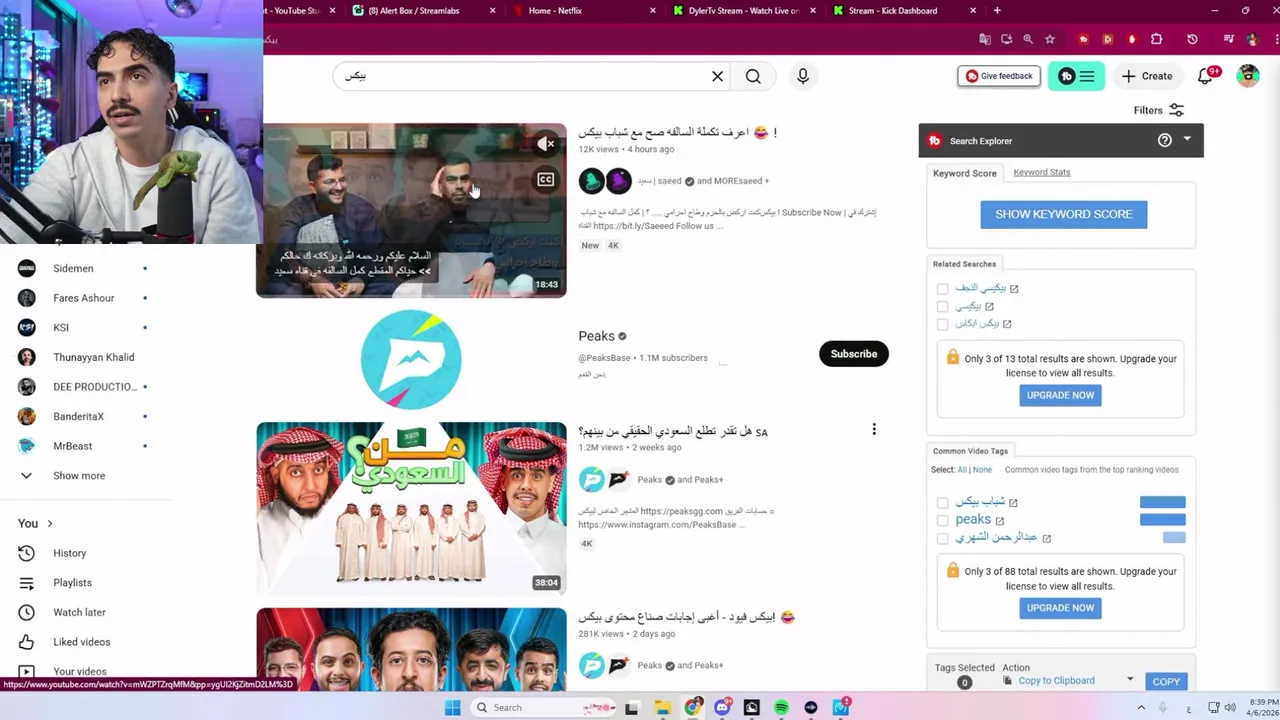Open external link for third related search

click(1007, 324)
